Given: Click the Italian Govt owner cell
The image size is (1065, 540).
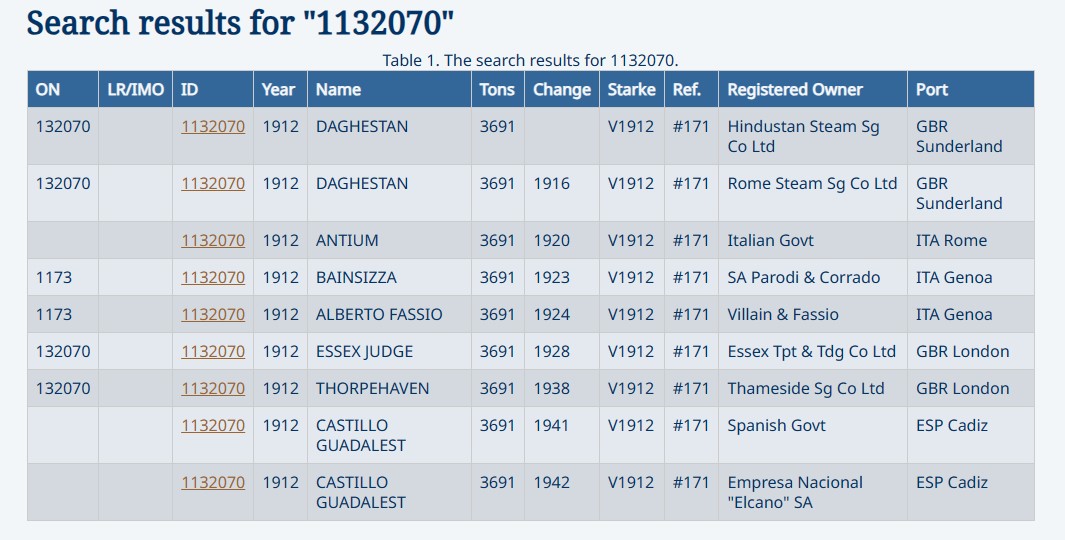Looking at the screenshot, I should pyautogui.click(x=770, y=241).
